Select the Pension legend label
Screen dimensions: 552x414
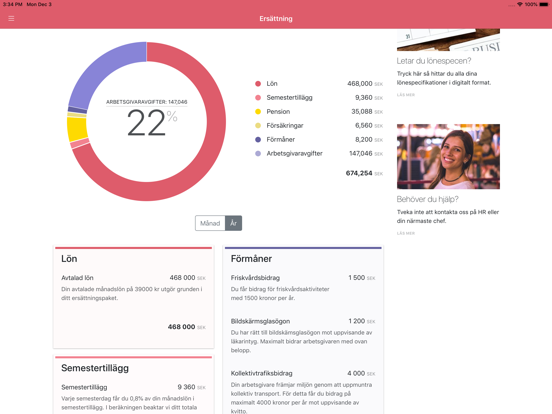[x=278, y=112]
